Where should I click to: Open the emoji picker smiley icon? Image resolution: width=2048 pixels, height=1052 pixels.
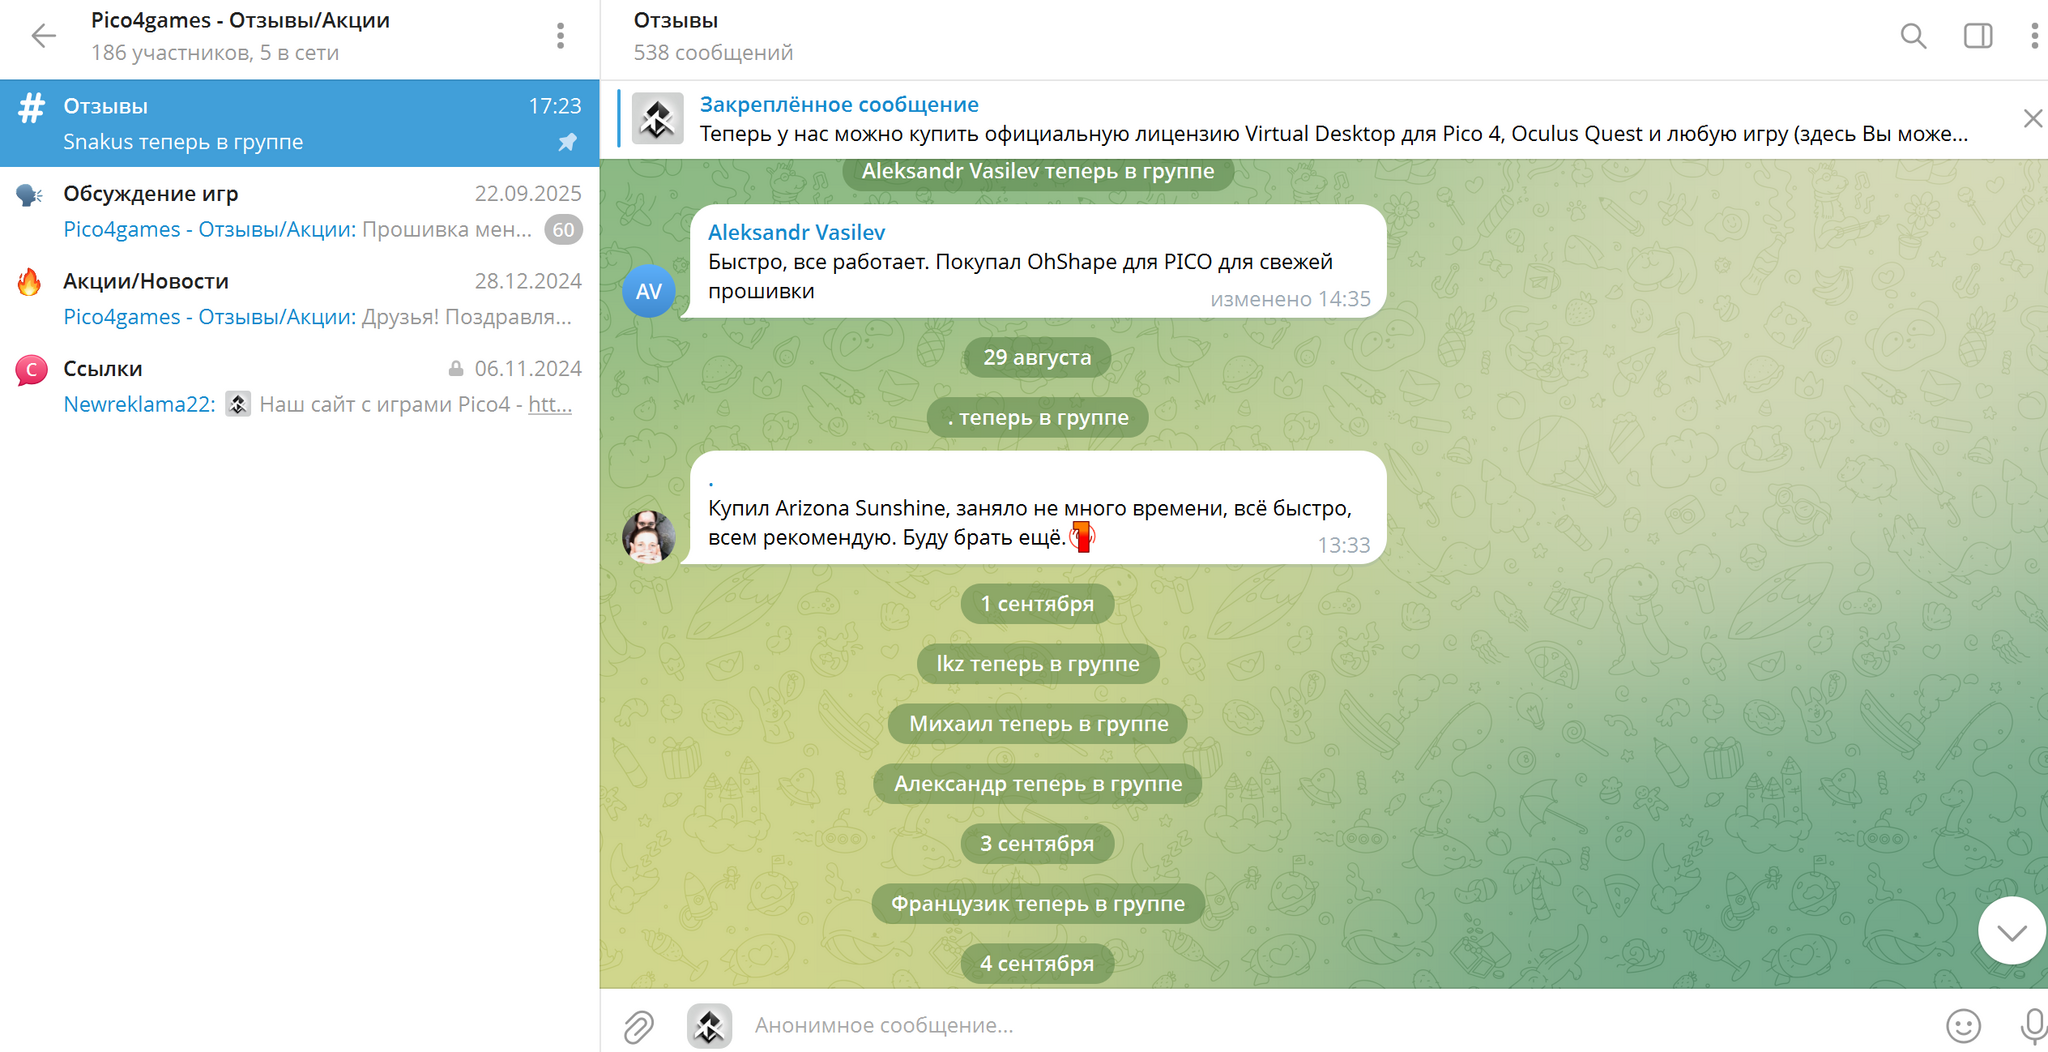point(1962,1026)
